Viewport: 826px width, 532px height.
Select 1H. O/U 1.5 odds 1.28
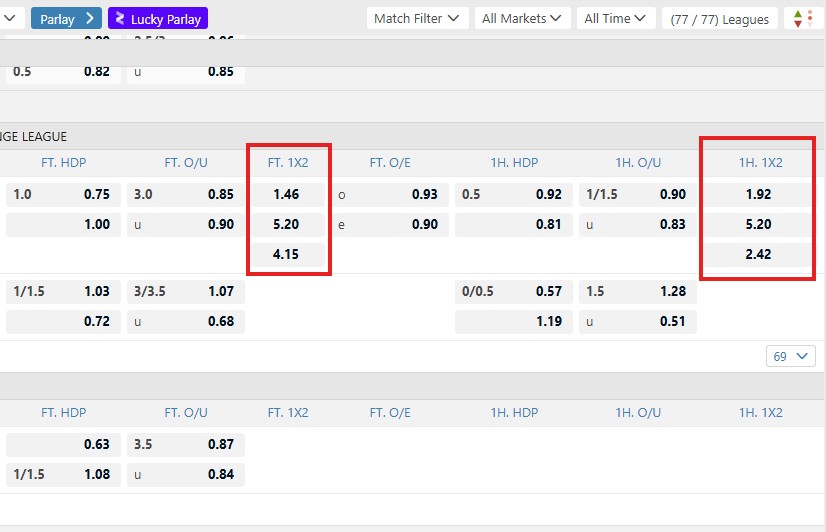tap(637, 291)
